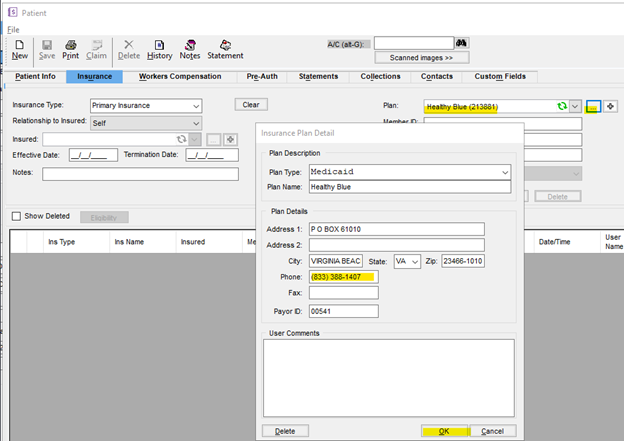Click add icon beside Insured field
The width and height of the screenshot is (624, 441).
(230, 140)
